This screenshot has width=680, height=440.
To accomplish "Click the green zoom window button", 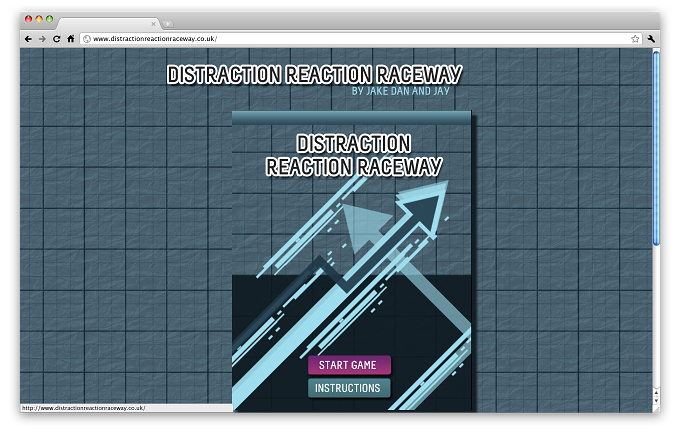I will tap(49, 19).
